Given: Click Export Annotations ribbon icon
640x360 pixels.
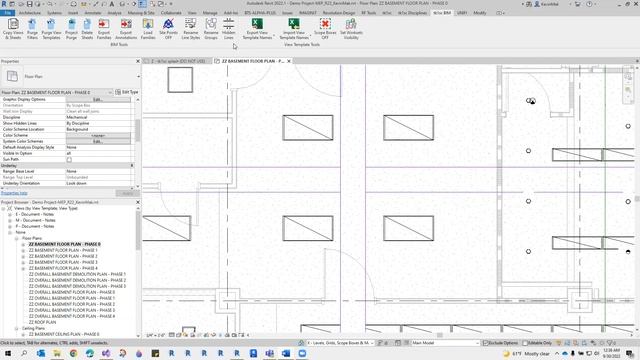Looking at the screenshot, I should coord(126,29).
